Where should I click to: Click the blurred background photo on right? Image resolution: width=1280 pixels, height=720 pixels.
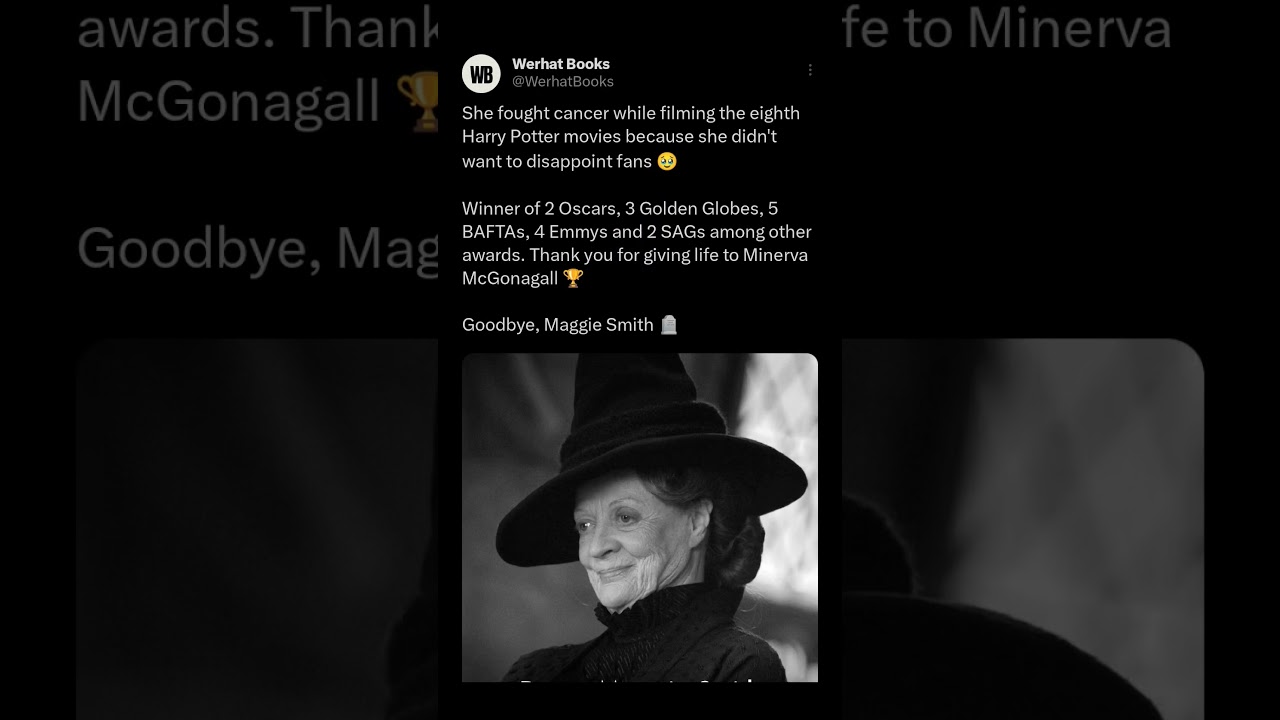(1022, 529)
